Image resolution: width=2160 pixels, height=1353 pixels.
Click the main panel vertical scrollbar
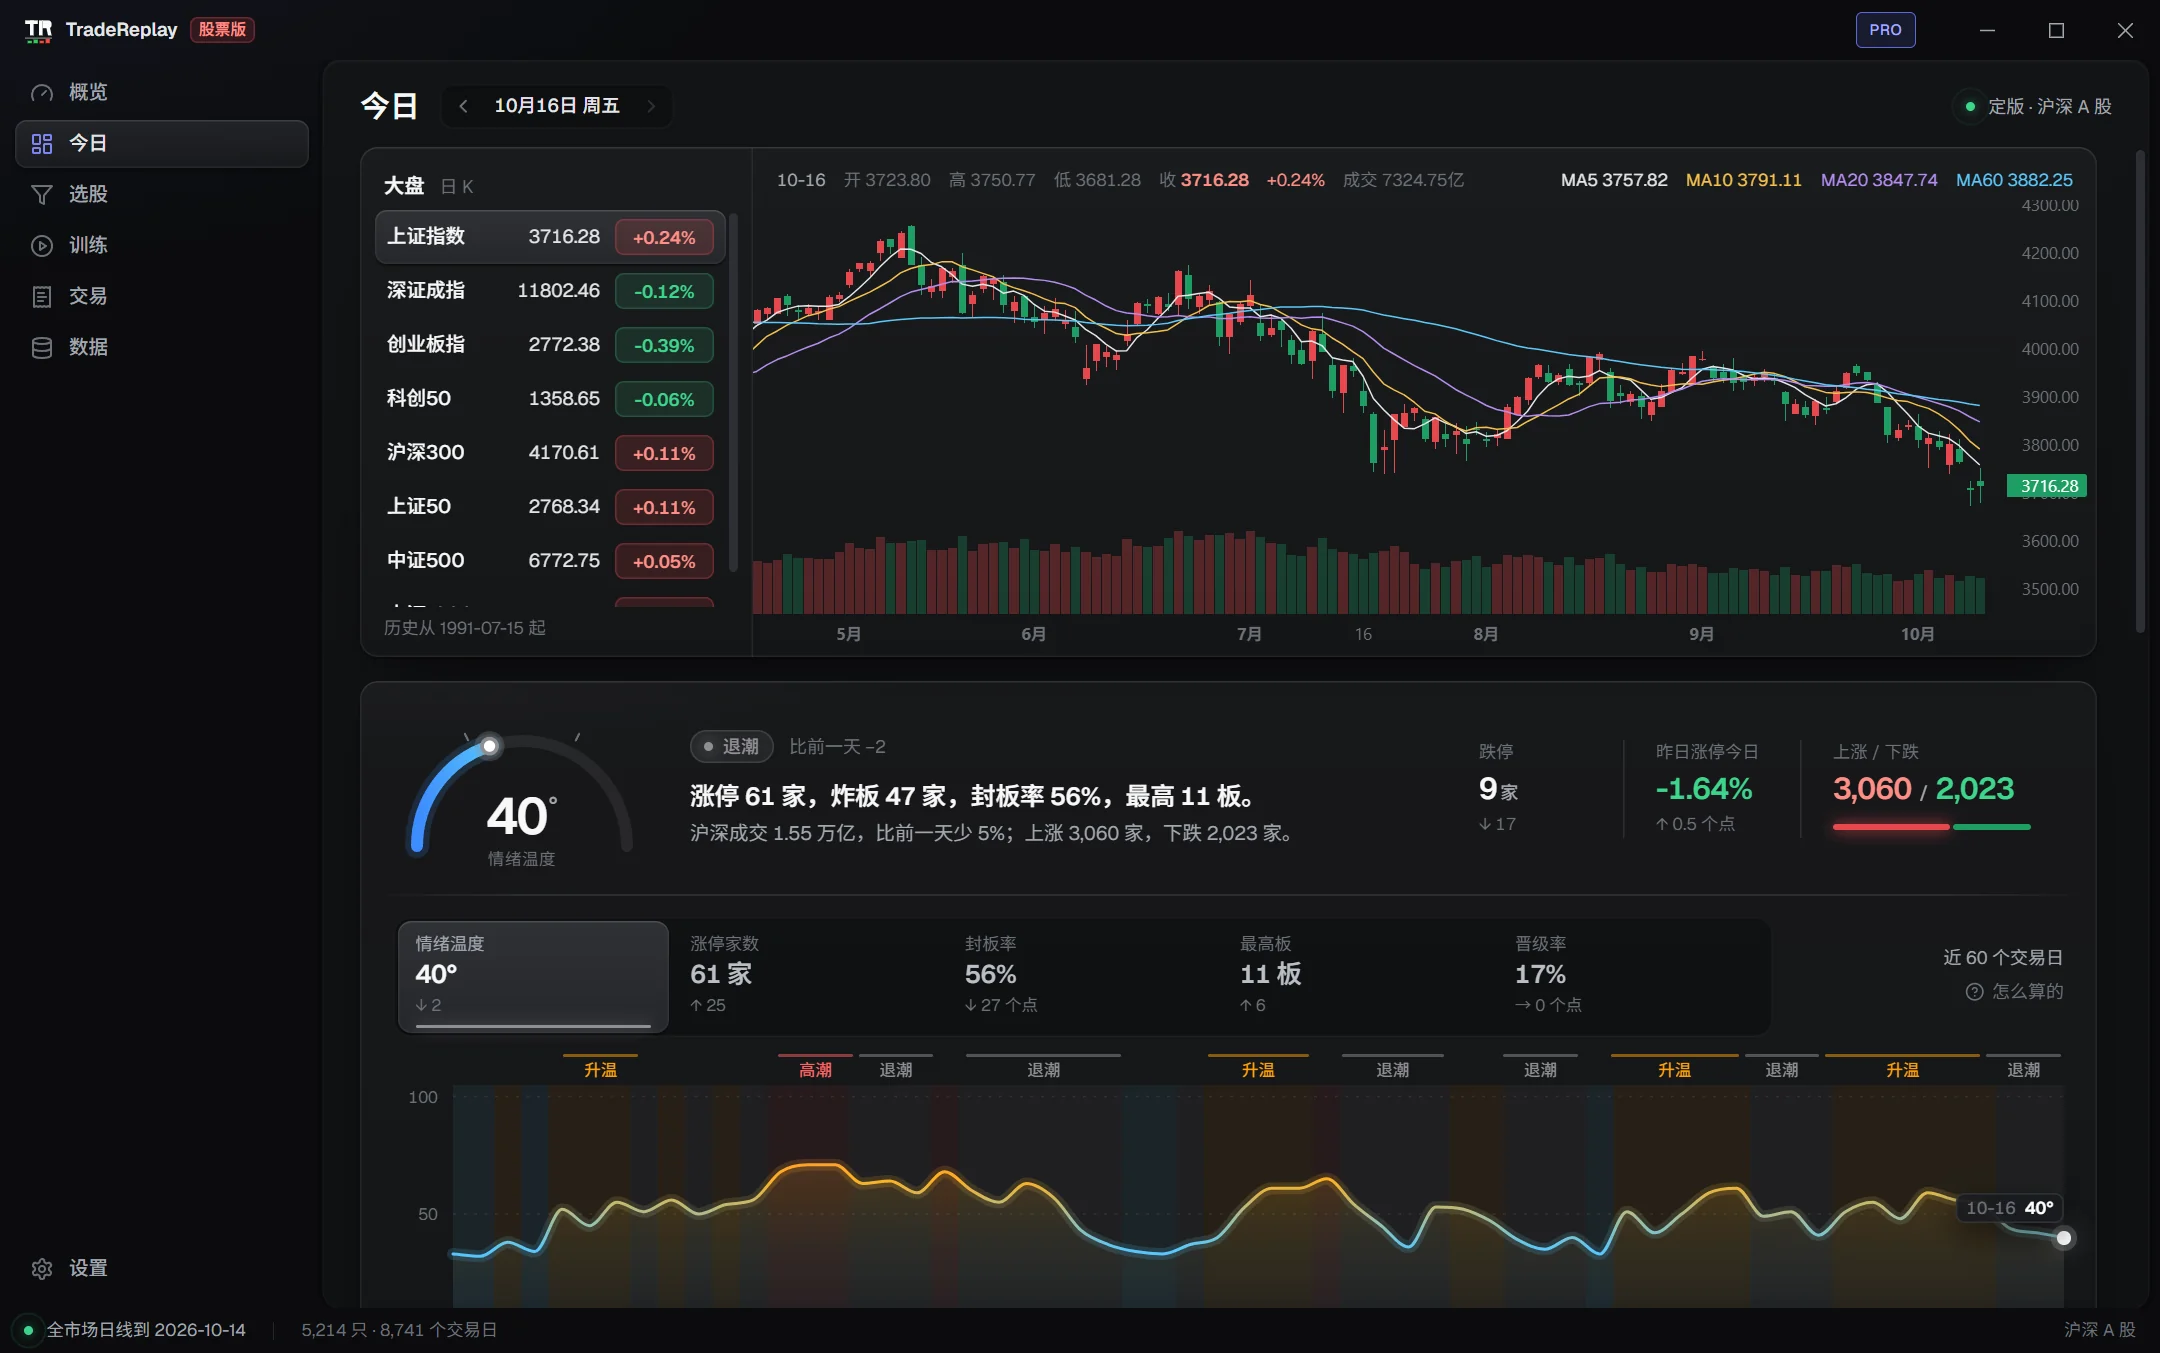tap(2139, 392)
